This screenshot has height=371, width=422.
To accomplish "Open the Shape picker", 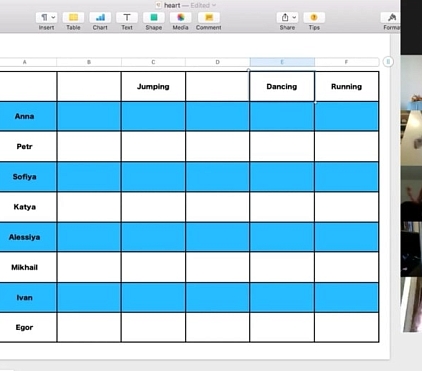I will click(154, 17).
